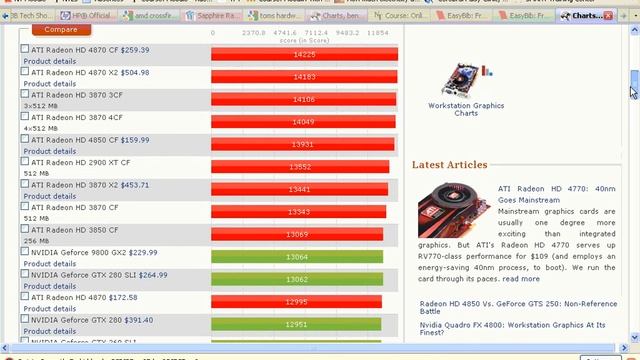
Task: Switch to the 'Charts, ben...' tab
Action: point(337,16)
